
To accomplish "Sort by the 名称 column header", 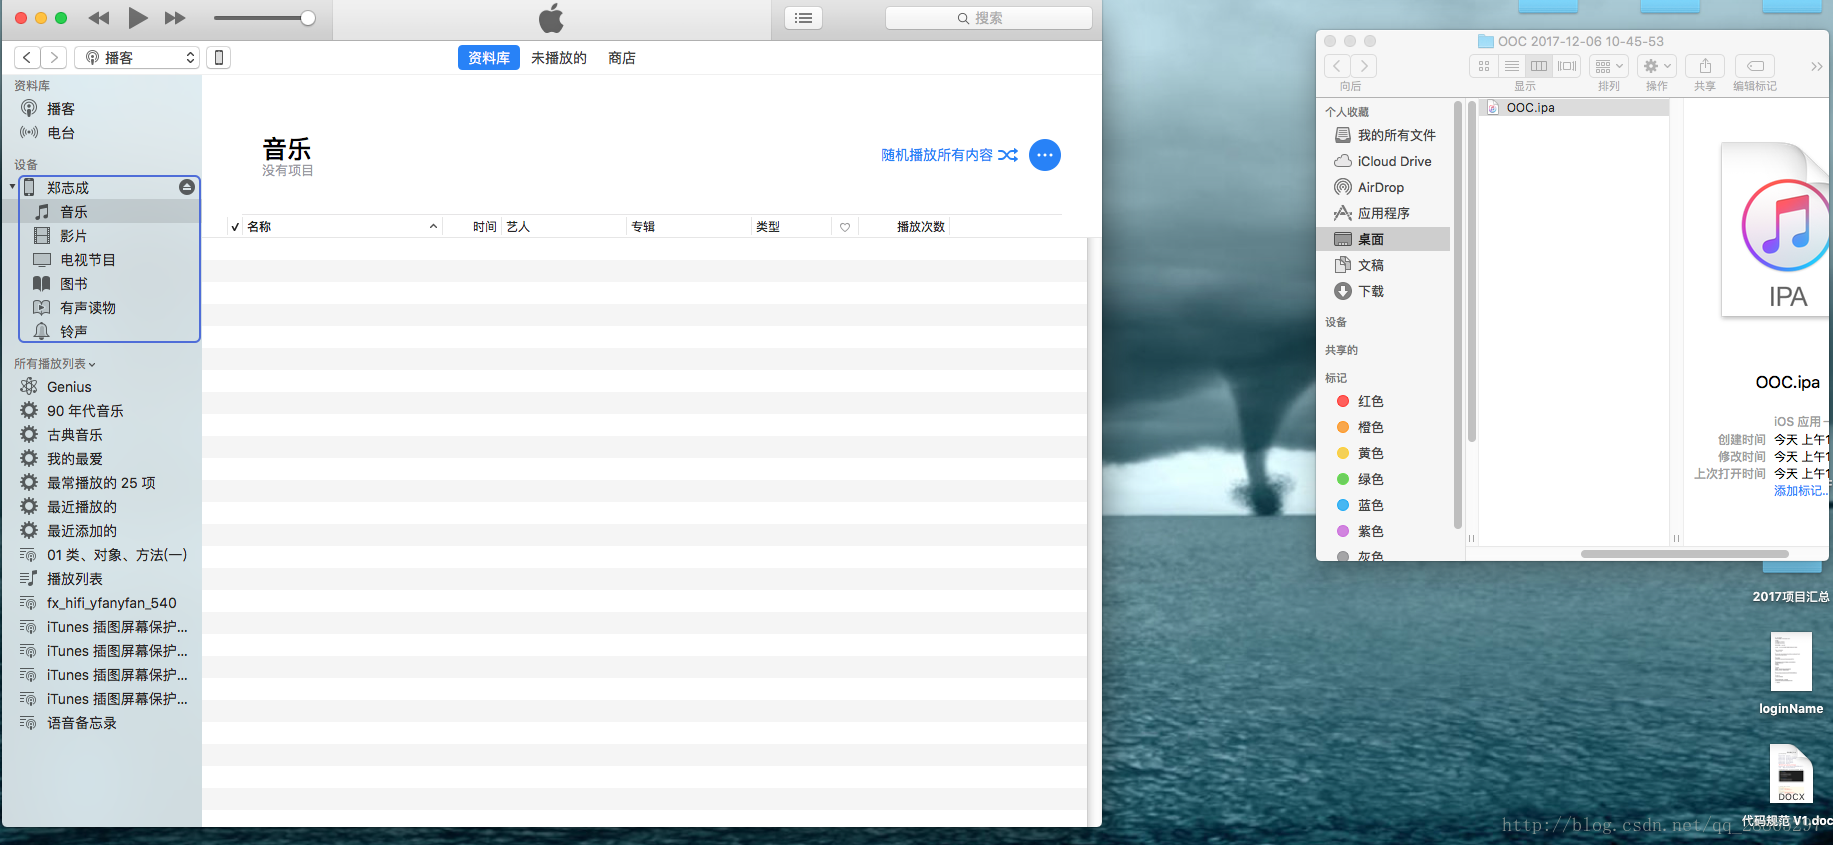I will (x=342, y=227).
